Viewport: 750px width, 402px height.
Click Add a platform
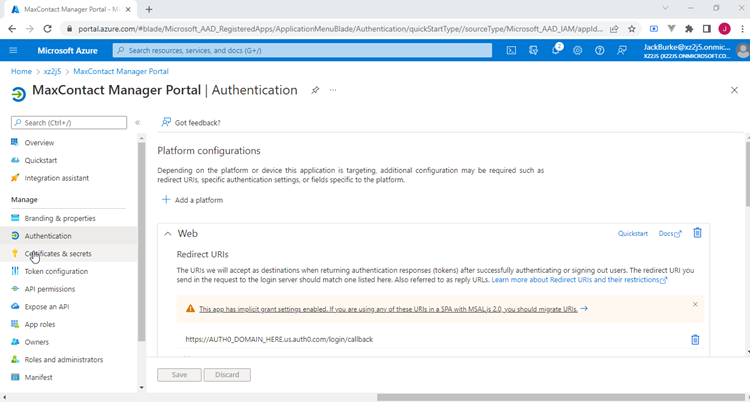pyautogui.click(x=192, y=200)
